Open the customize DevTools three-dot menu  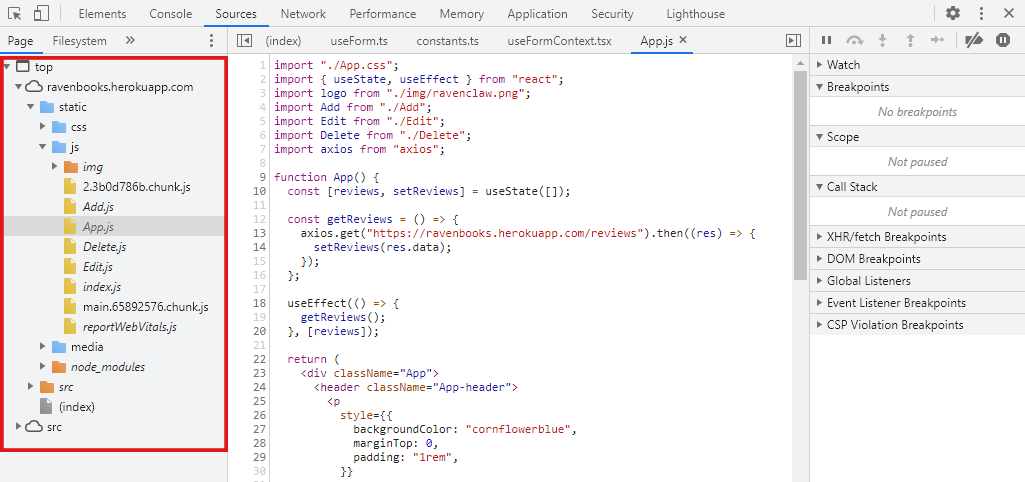click(x=981, y=13)
